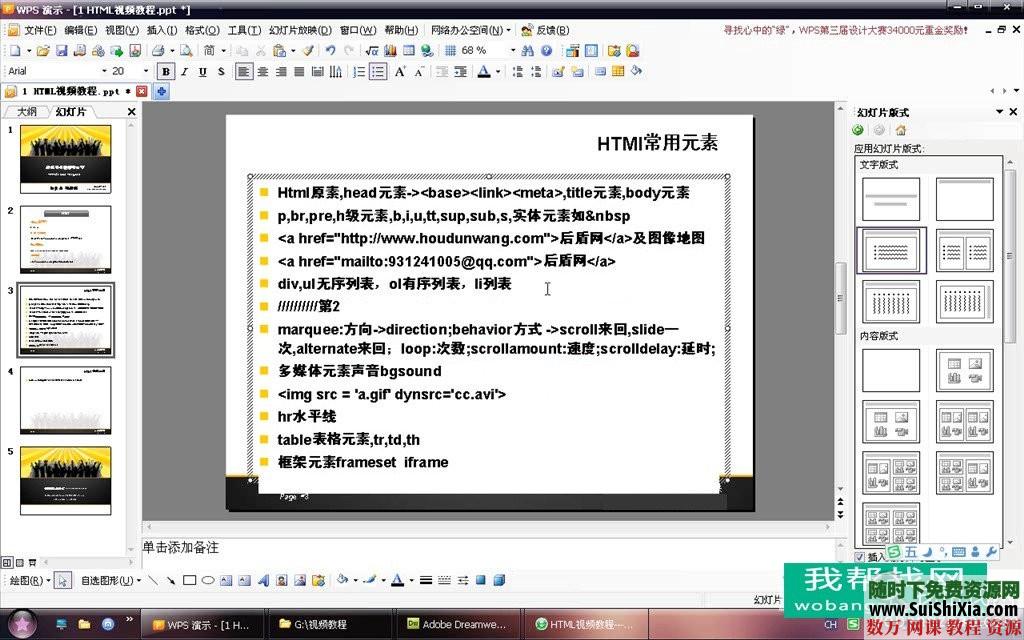This screenshot has height=640, width=1024.
Task: Insert a table from standard toolbar
Action: point(409,50)
